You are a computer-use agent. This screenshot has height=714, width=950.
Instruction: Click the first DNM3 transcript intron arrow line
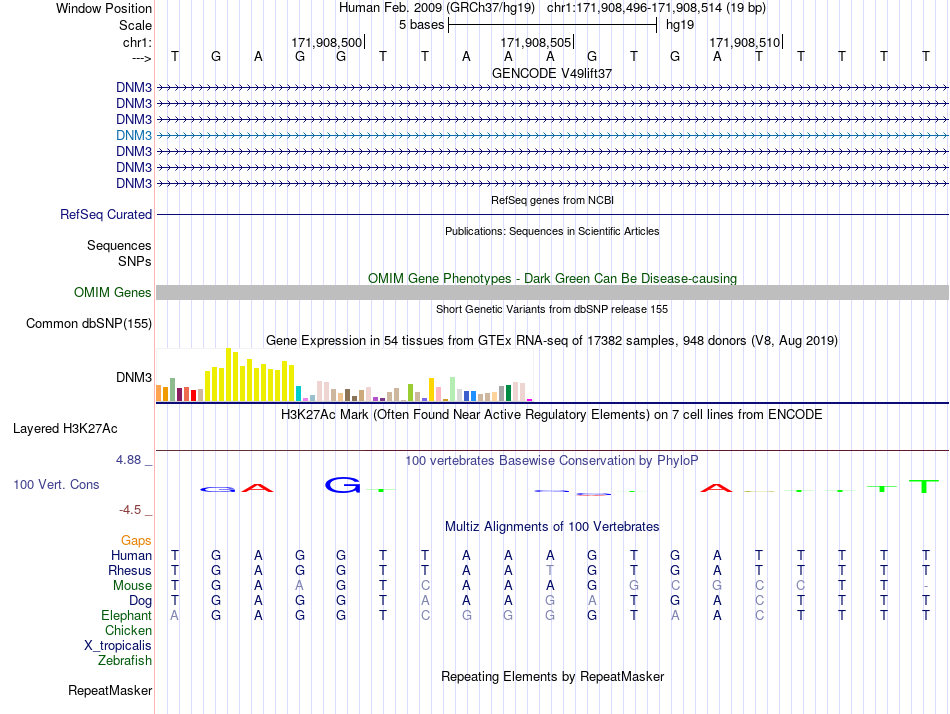point(552,88)
